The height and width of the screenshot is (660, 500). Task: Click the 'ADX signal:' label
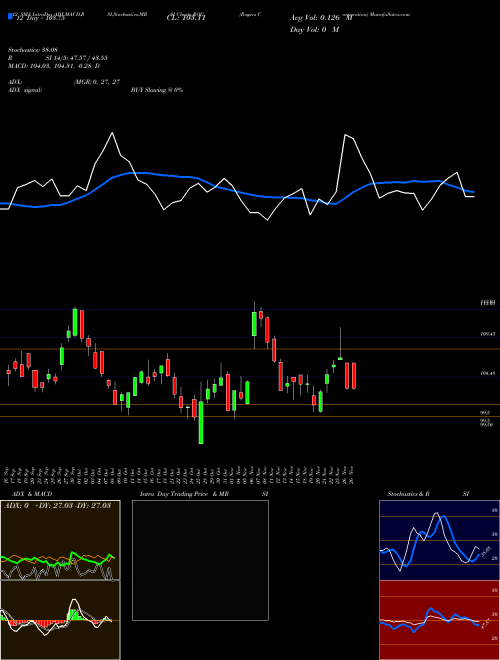click(x=25, y=90)
